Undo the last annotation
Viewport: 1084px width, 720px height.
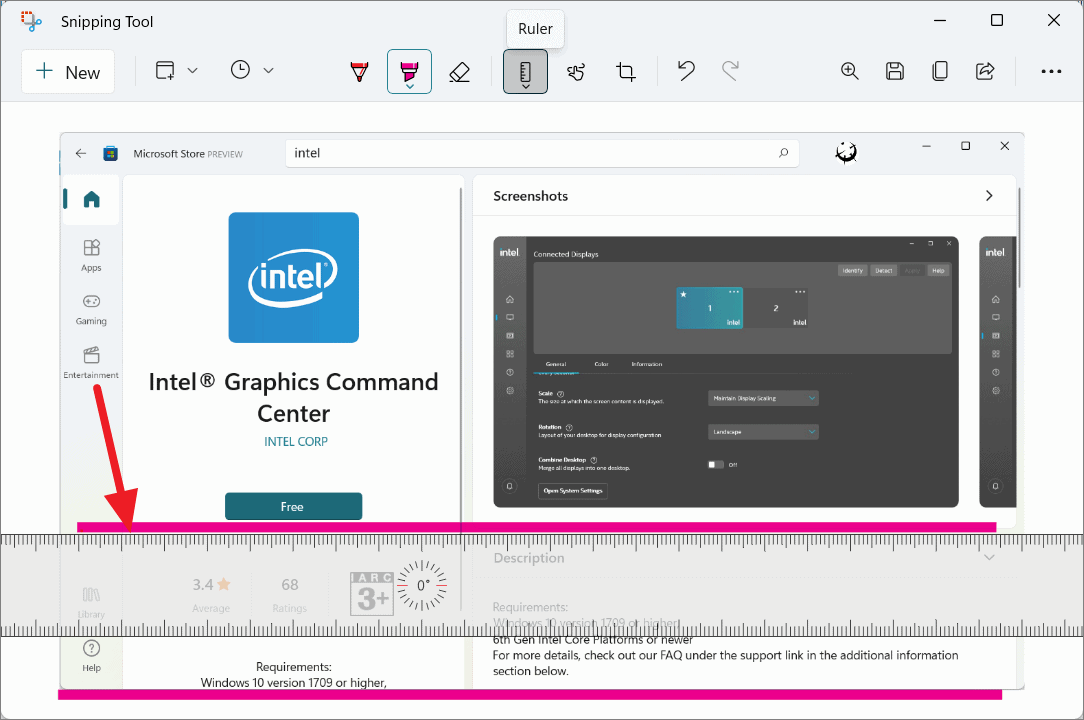686,70
